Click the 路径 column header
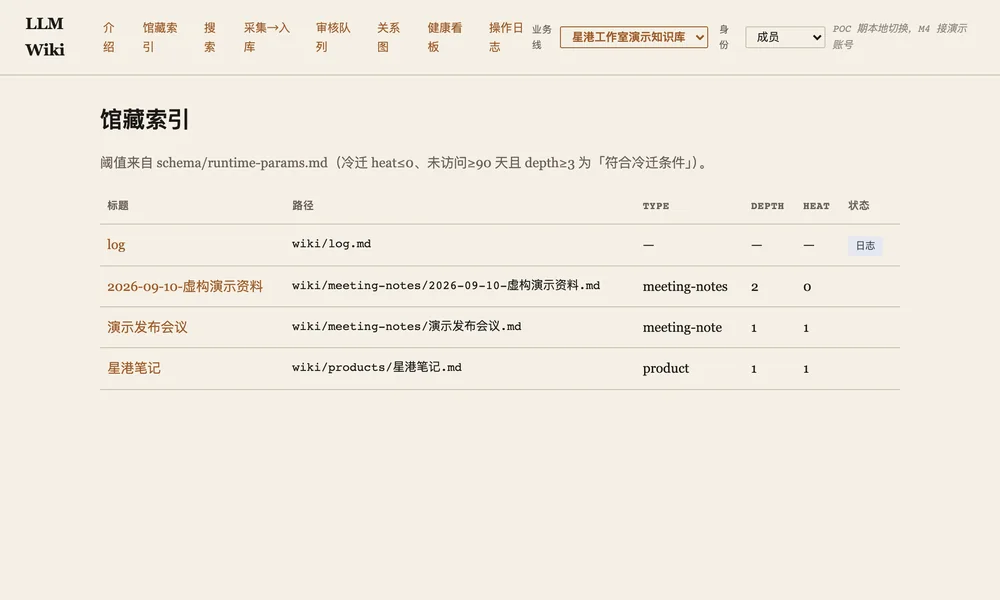 (303, 205)
